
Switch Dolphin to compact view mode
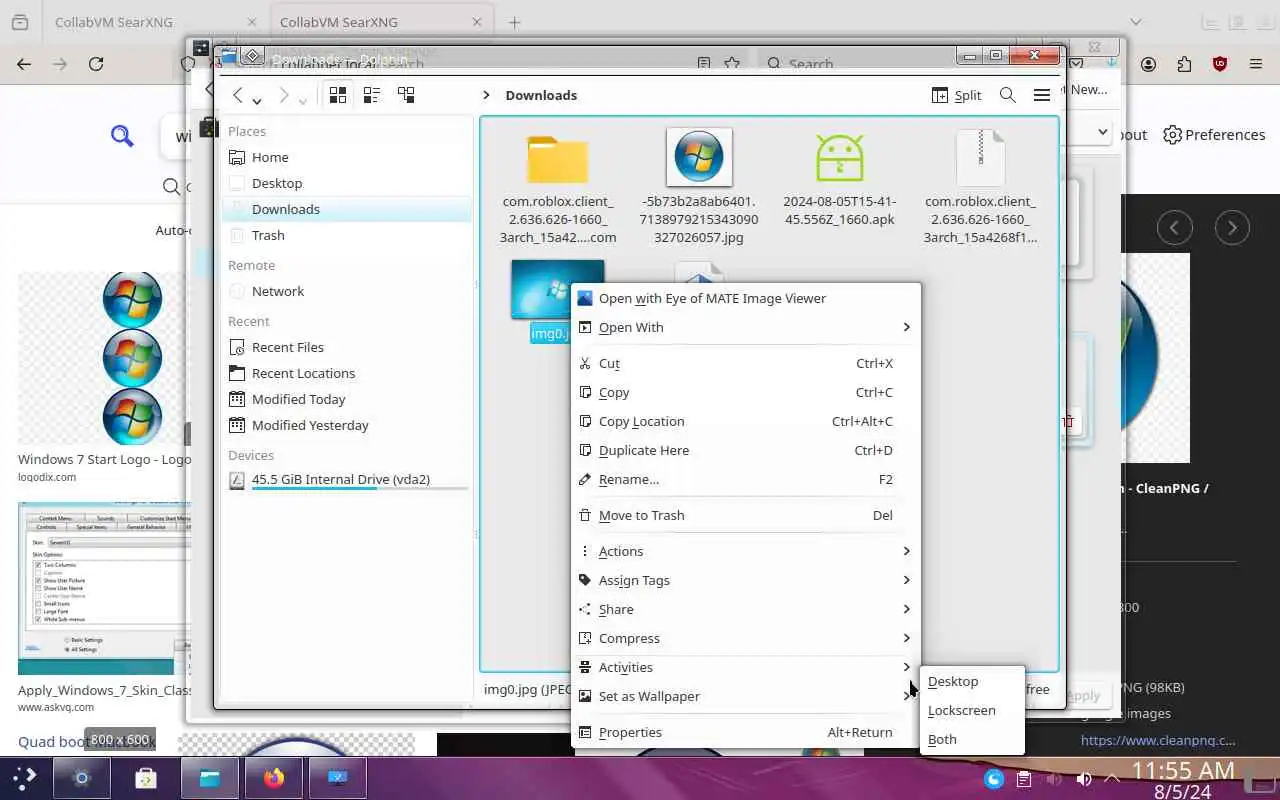[x=371, y=95]
